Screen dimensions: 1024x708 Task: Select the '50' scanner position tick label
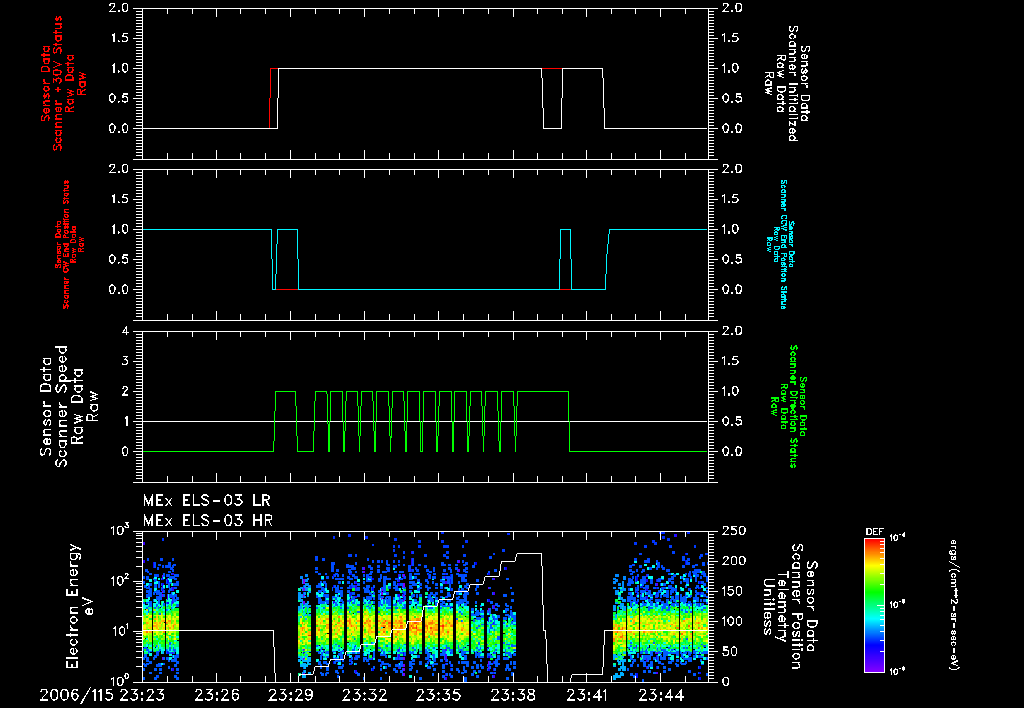click(730, 652)
